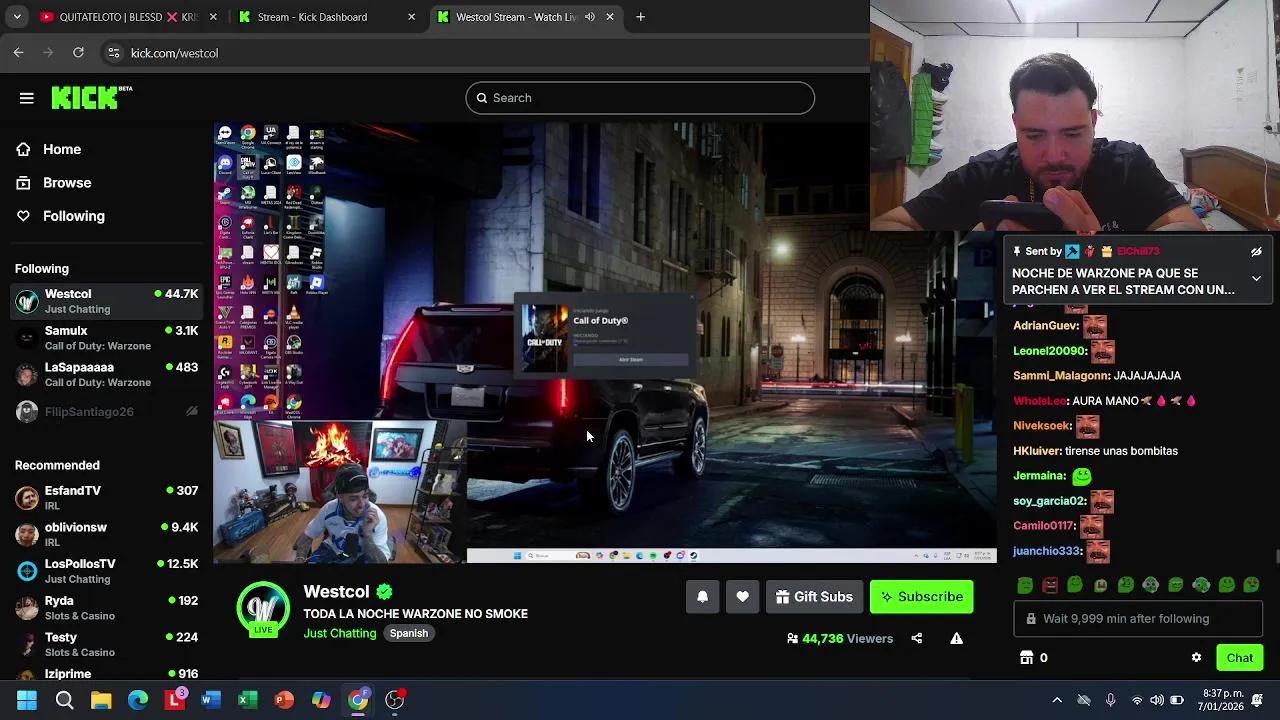The image size is (1280, 720).
Task: Switch to QUITATELOTO browser tab
Action: (x=127, y=17)
